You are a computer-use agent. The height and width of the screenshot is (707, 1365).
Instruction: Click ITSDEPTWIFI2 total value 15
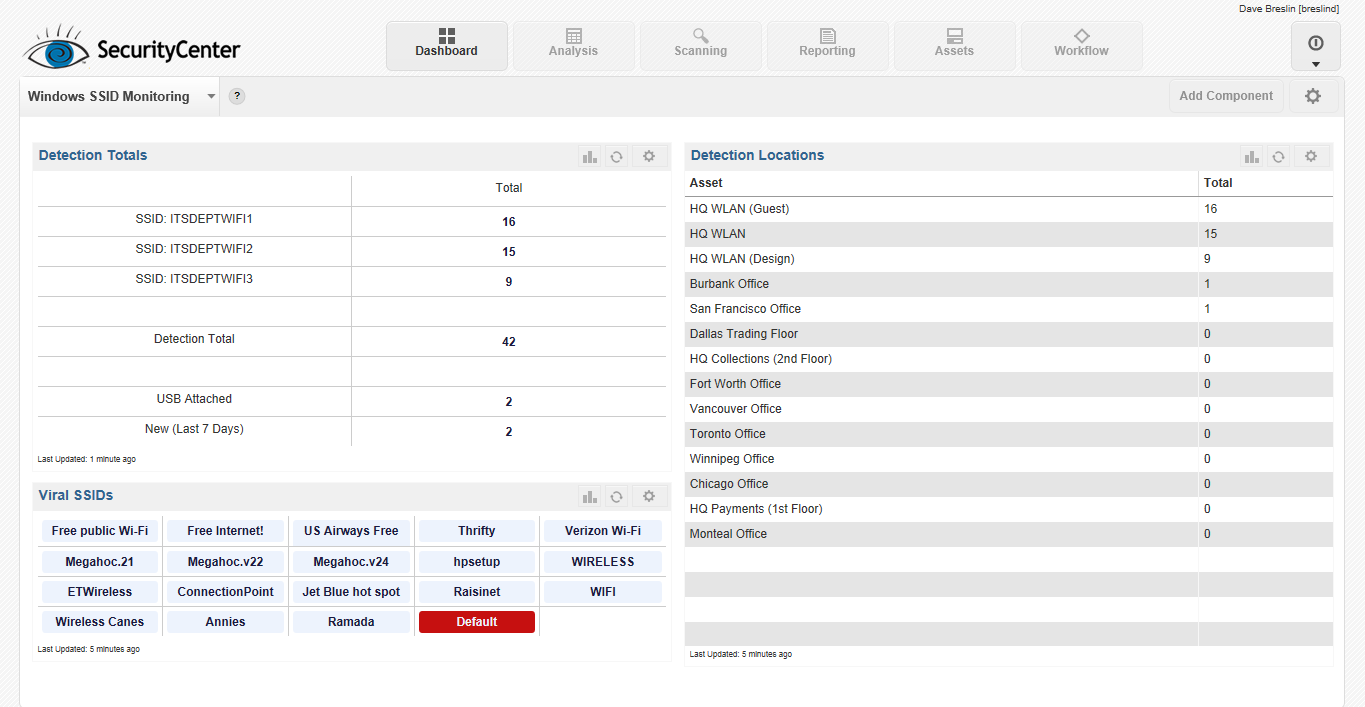509,252
